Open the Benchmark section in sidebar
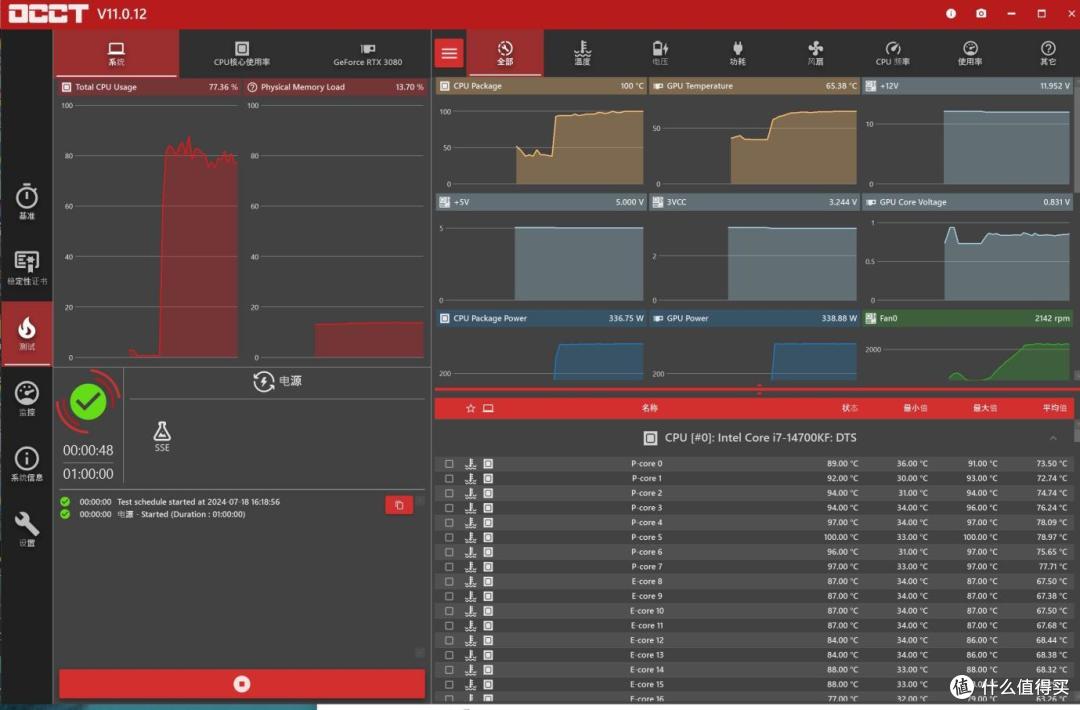The width and height of the screenshot is (1080, 710). pos(26,201)
